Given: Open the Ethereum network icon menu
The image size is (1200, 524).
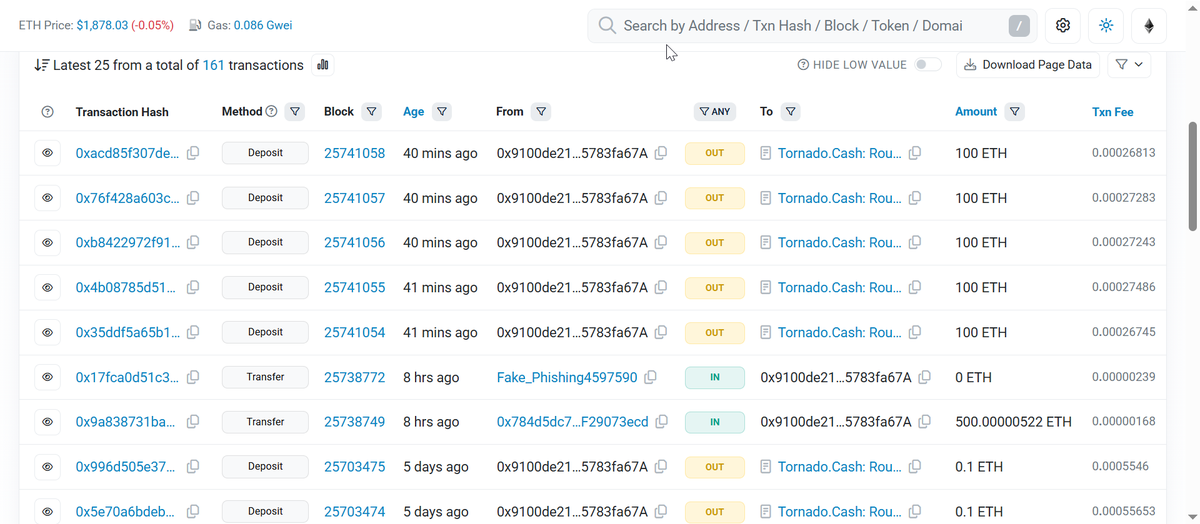Looking at the screenshot, I should [x=1149, y=26].
